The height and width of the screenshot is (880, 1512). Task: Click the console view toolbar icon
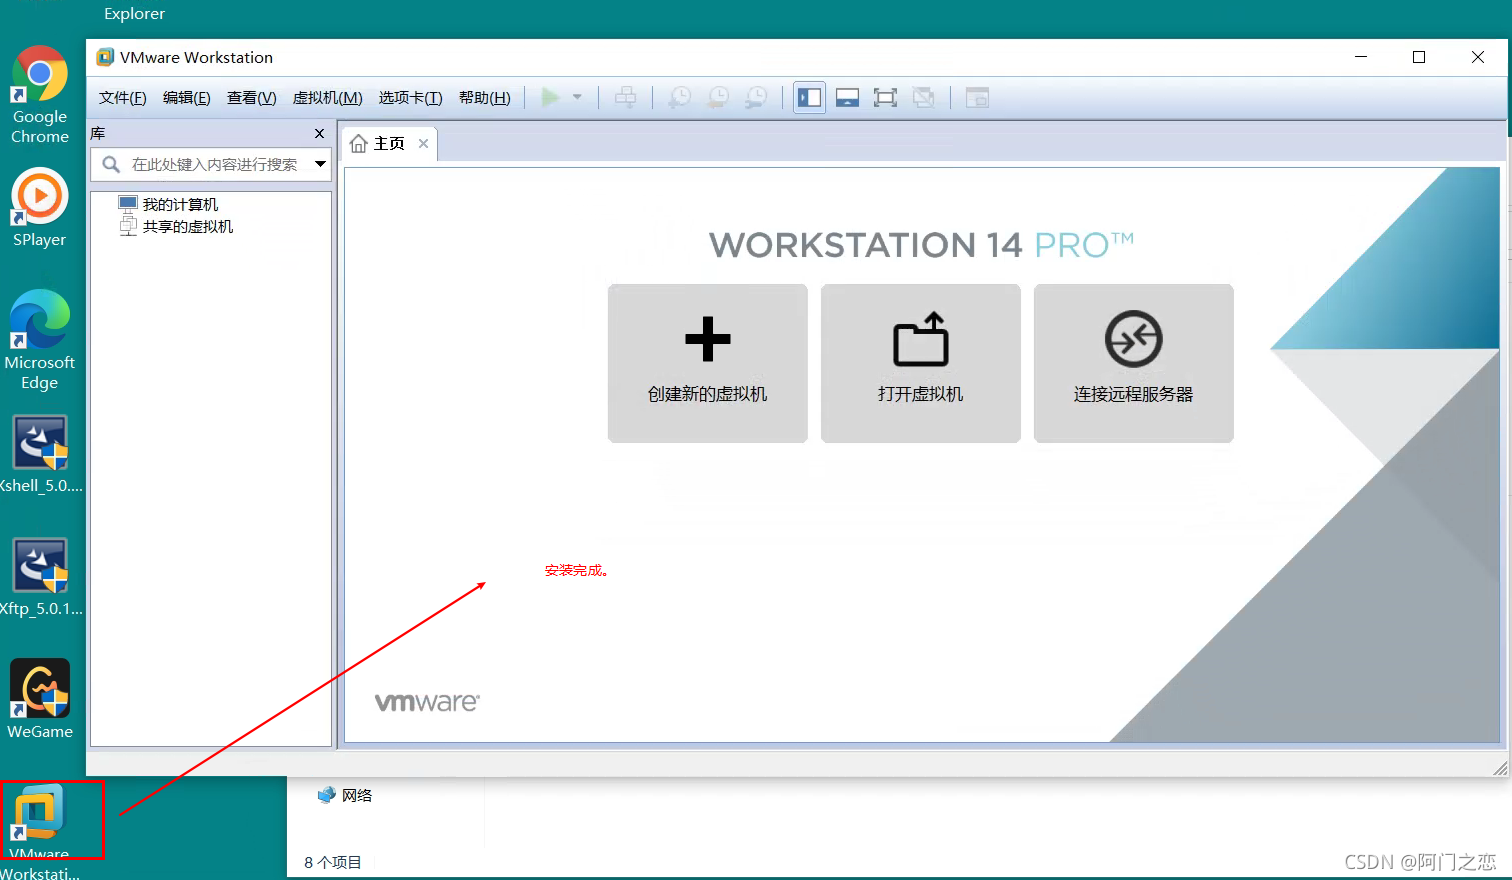point(977,97)
